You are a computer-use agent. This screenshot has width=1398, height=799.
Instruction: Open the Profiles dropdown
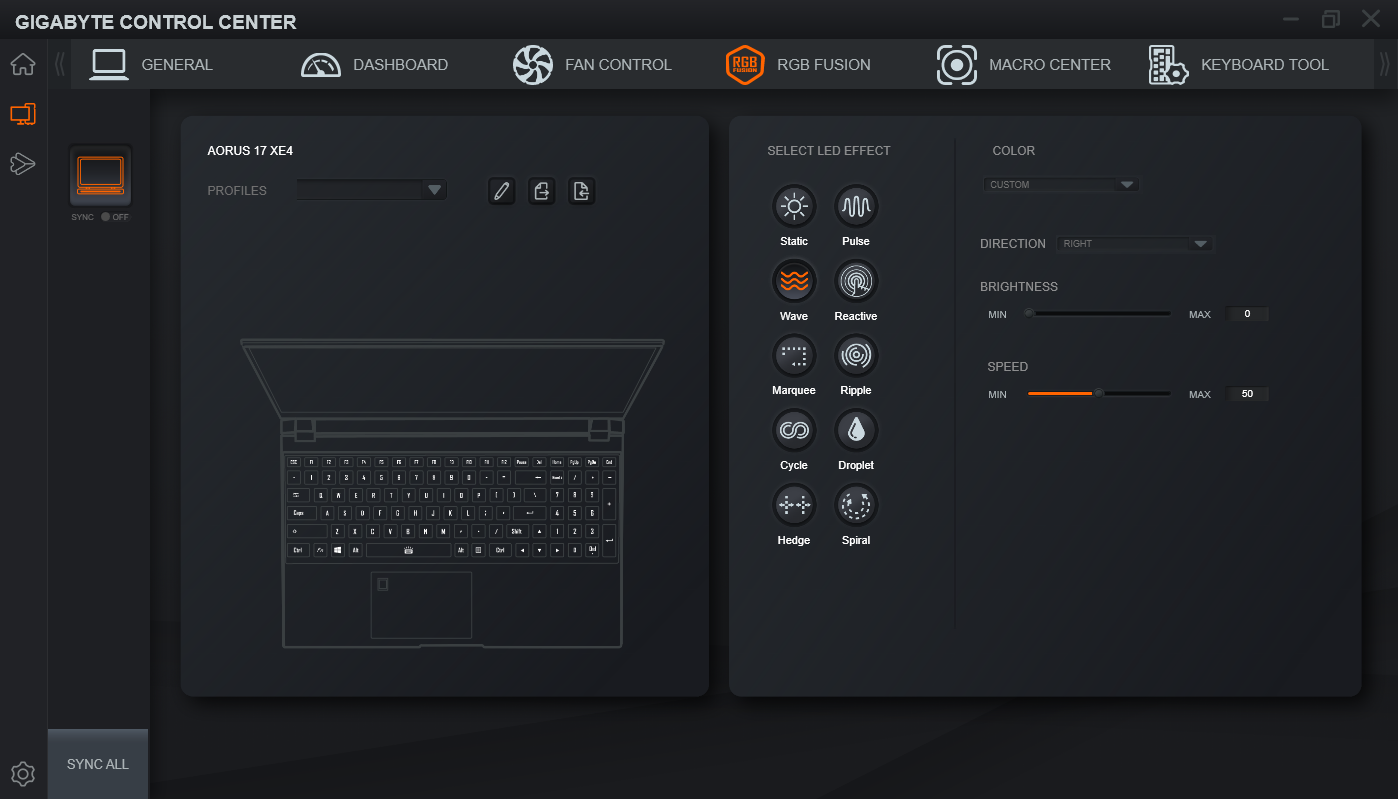click(x=372, y=190)
